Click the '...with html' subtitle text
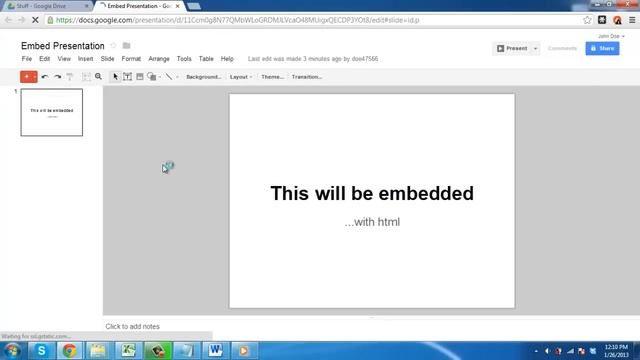The height and width of the screenshot is (360, 640). point(372,222)
